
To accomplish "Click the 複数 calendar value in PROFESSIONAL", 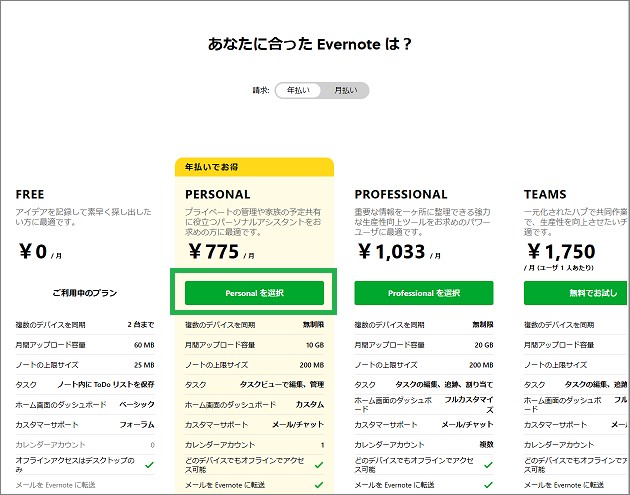I will (x=486, y=445).
